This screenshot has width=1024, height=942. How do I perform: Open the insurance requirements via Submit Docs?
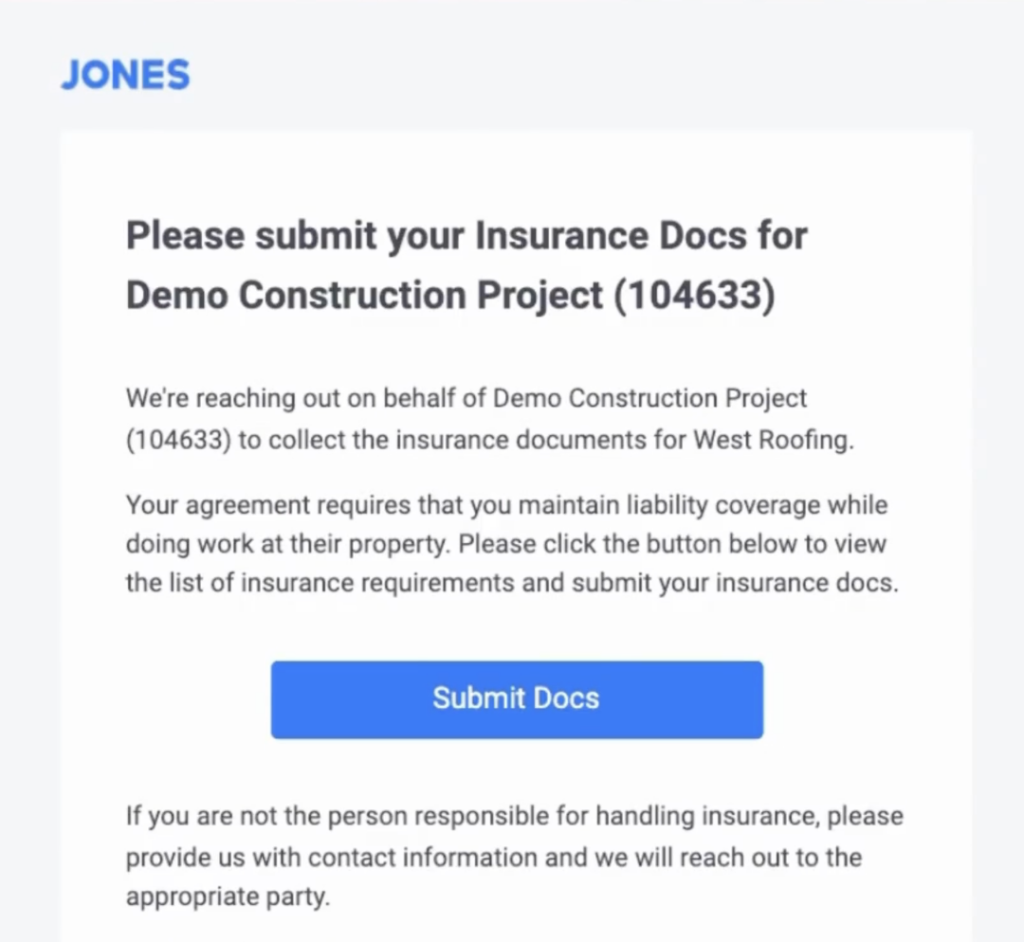click(x=516, y=699)
